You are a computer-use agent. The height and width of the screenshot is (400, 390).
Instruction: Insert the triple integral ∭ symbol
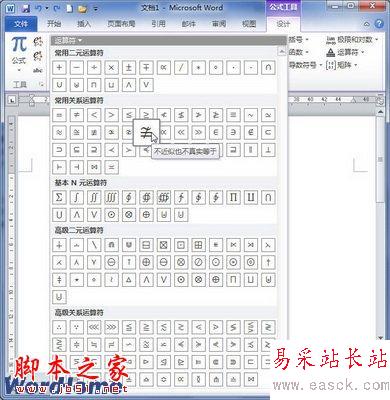pyautogui.click(x=111, y=197)
